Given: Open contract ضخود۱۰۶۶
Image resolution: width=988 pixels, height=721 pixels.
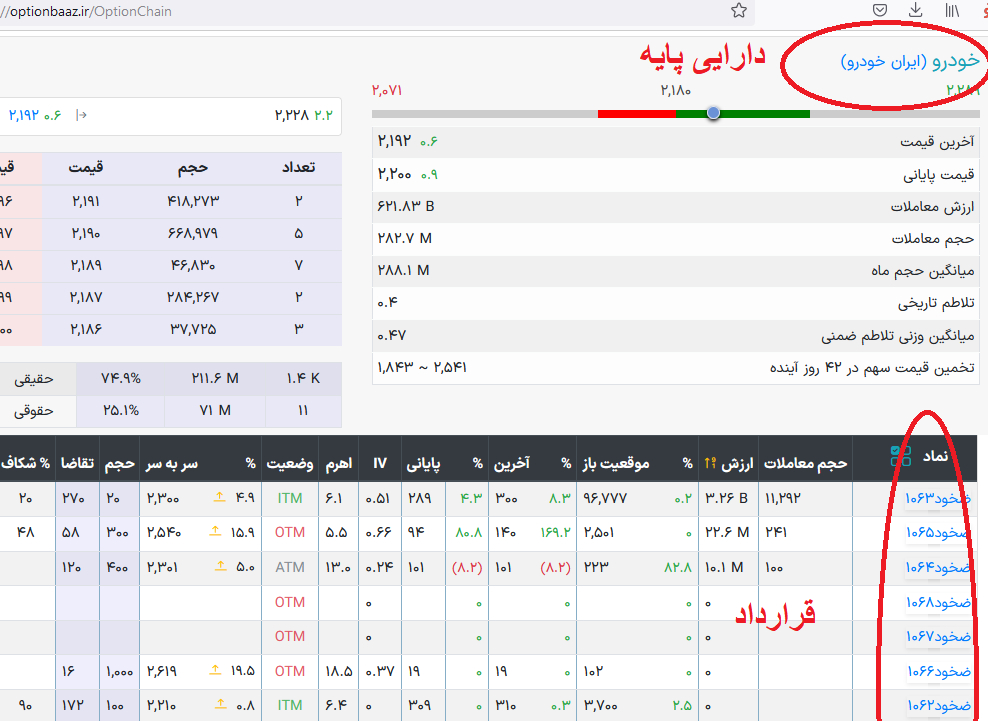Looking at the screenshot, I should (938, 672).
